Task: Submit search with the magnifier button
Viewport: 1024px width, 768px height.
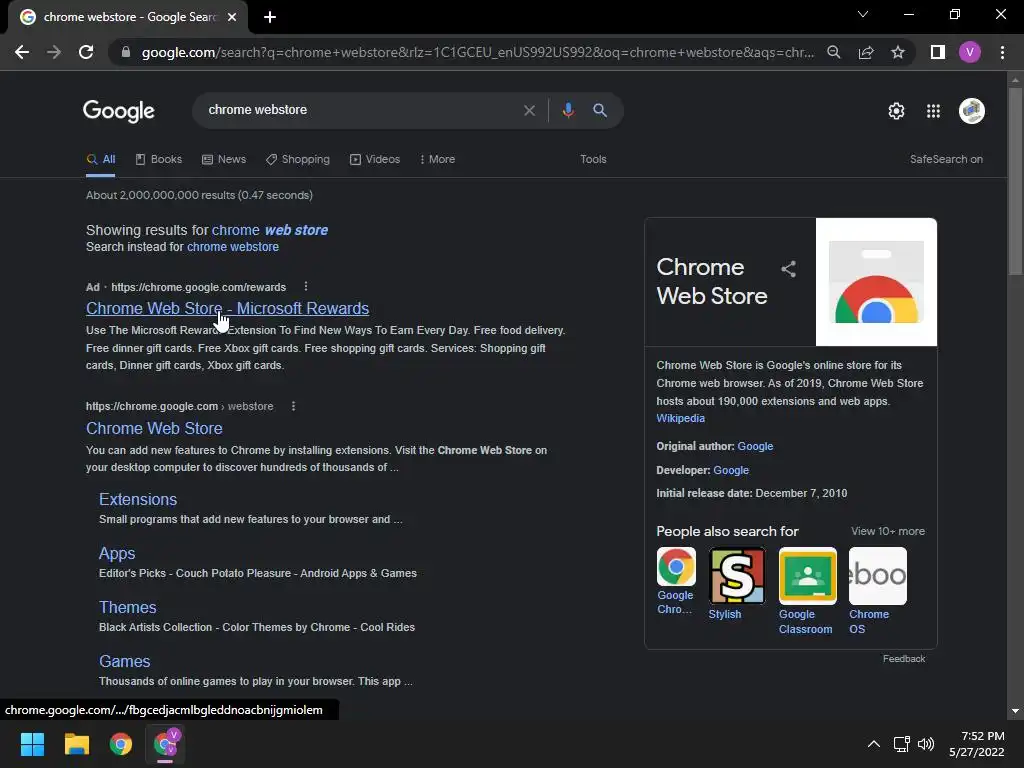Action: [600, 110]
